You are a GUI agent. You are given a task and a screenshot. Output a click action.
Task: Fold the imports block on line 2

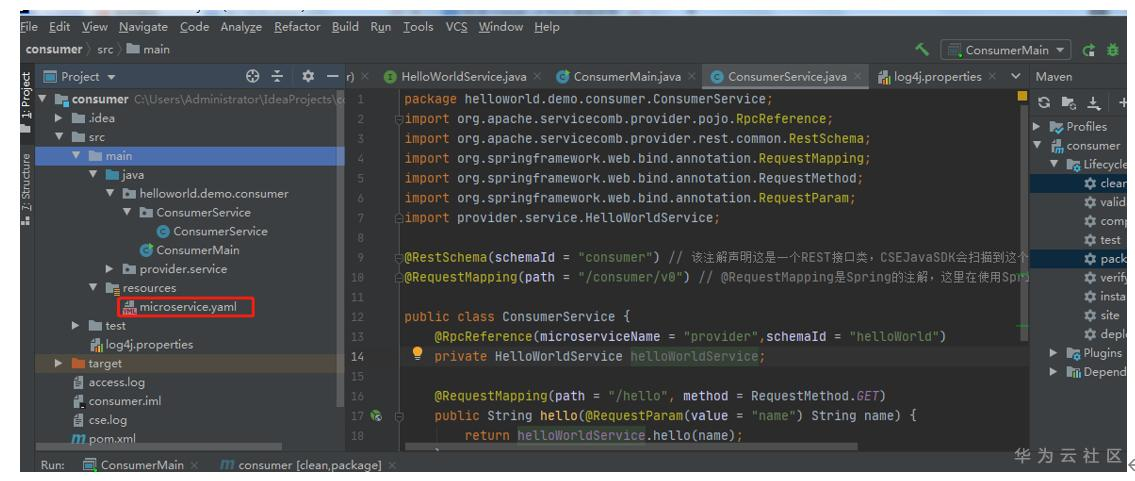click(x=398, y=119)
